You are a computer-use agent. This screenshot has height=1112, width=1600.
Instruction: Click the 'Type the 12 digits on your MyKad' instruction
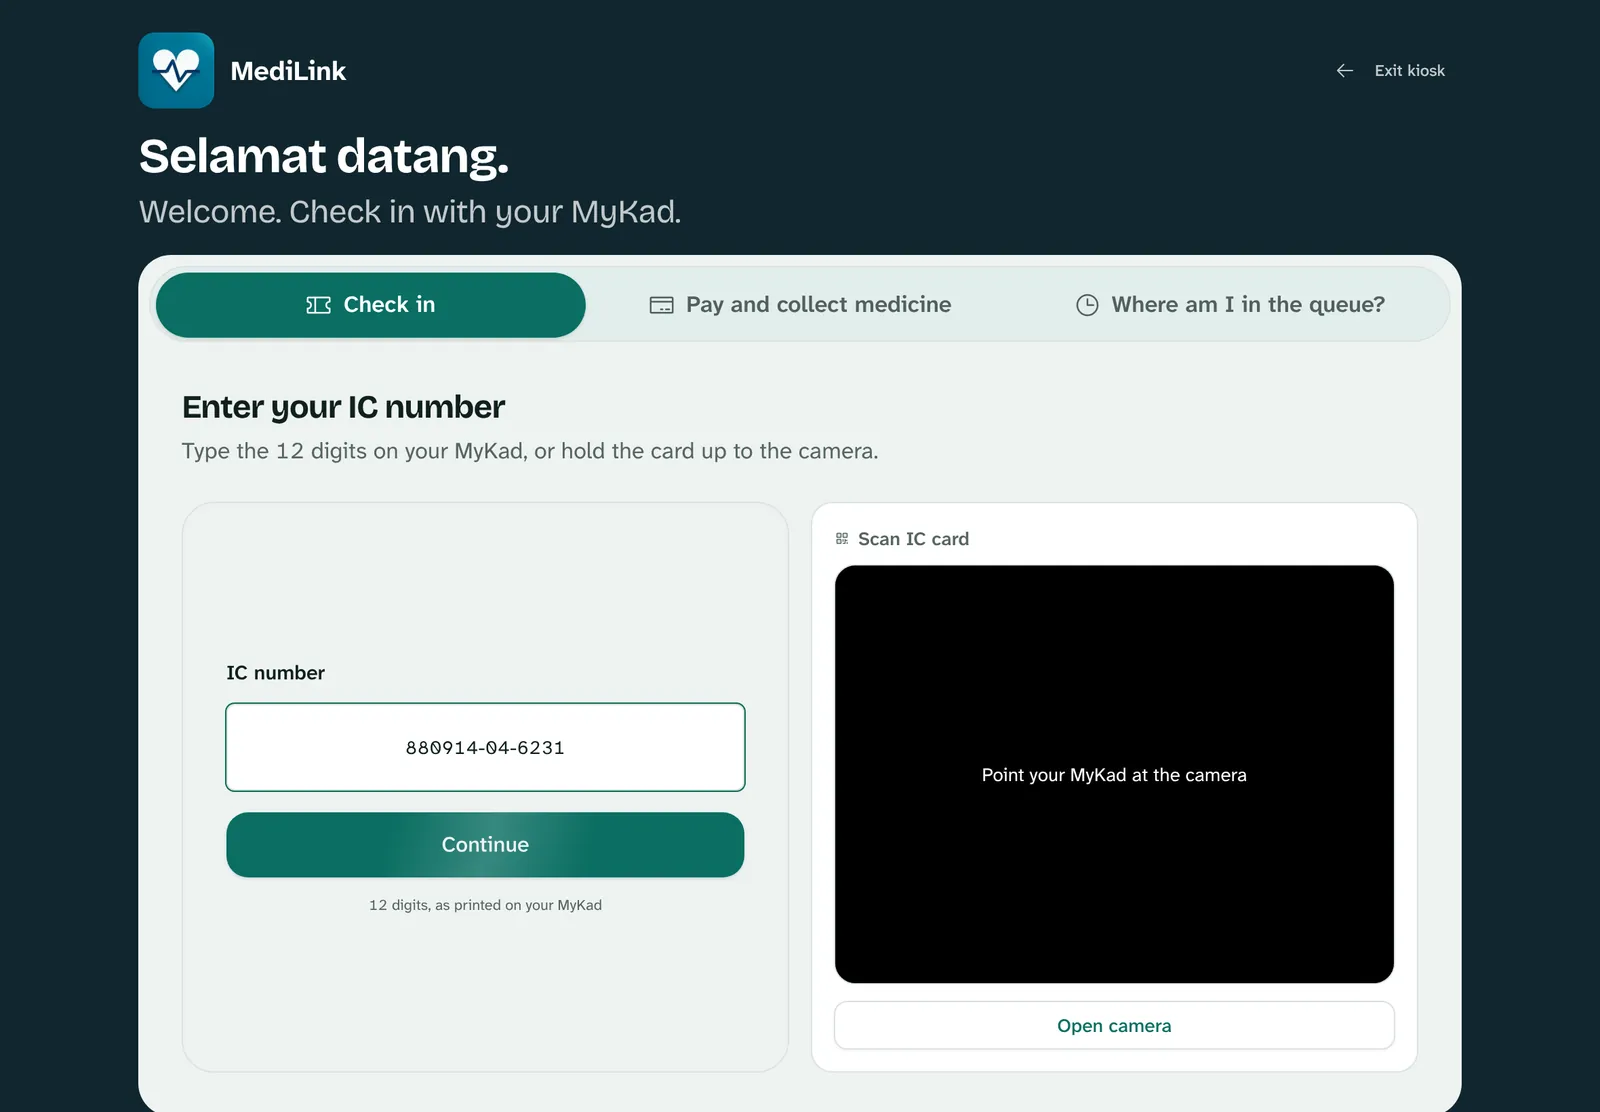point(530,451)
